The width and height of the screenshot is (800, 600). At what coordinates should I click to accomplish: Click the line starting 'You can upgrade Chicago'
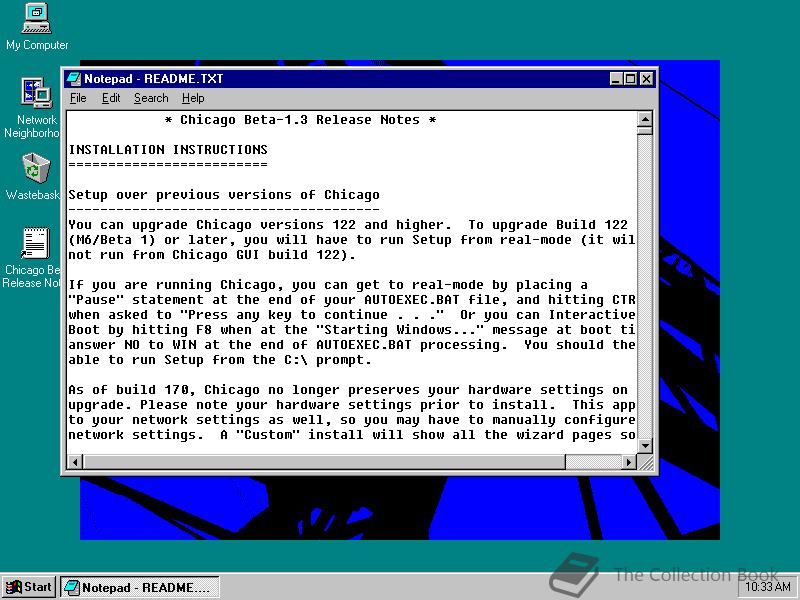tap(348, 225)
